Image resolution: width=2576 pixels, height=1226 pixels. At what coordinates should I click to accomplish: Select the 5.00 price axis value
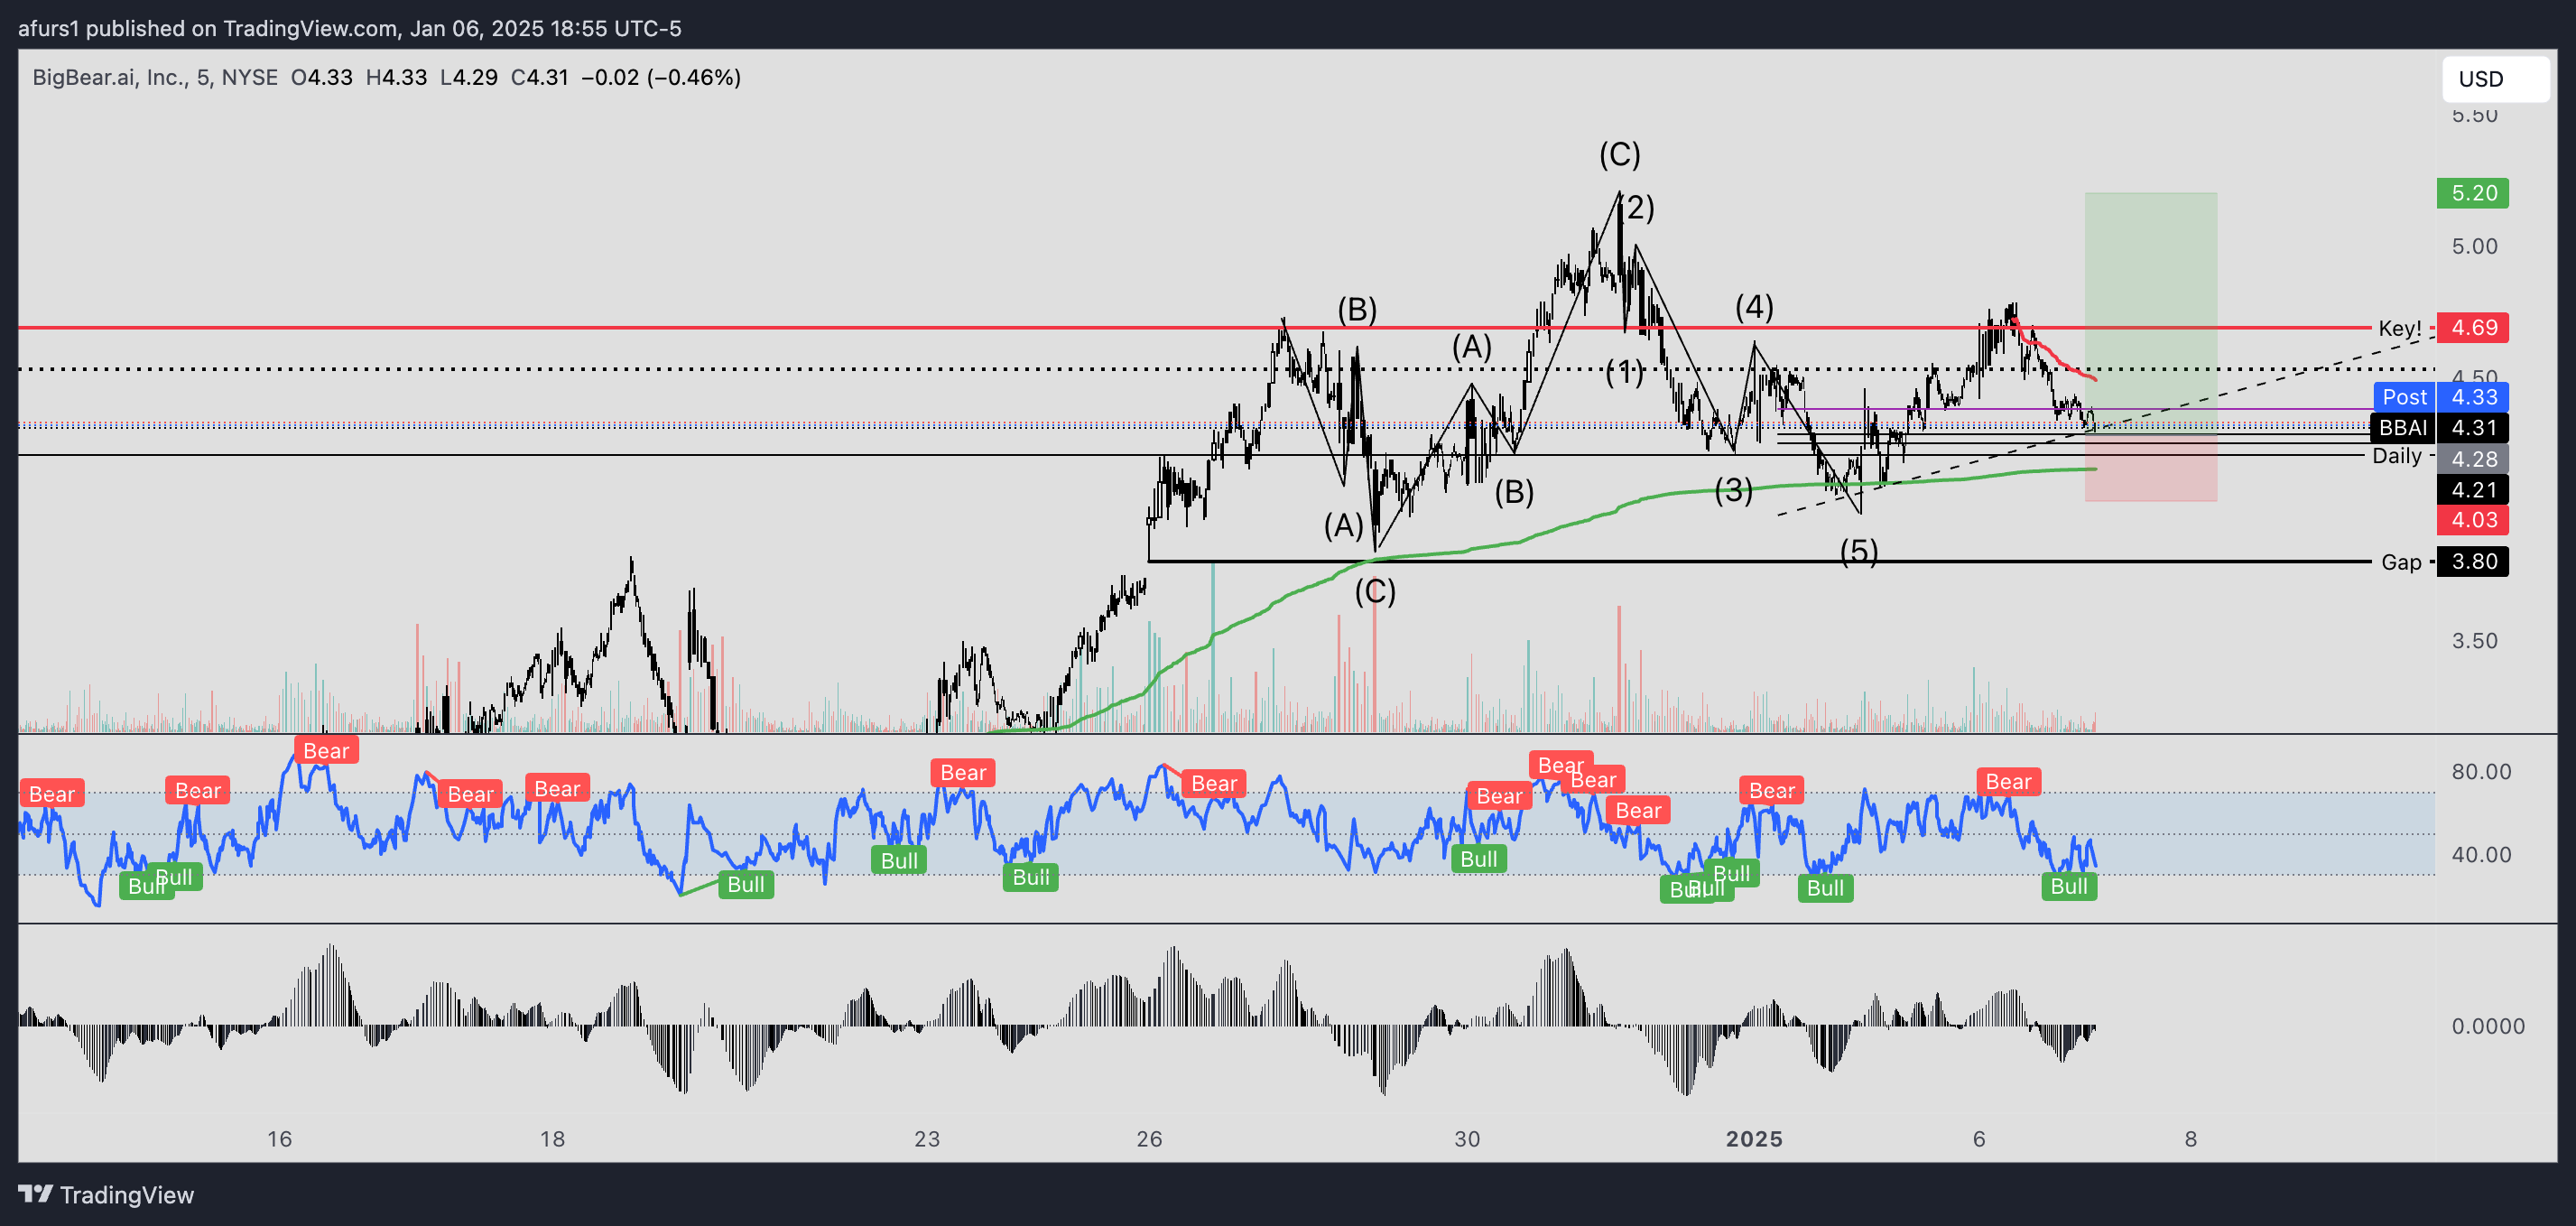[2474, 246]
